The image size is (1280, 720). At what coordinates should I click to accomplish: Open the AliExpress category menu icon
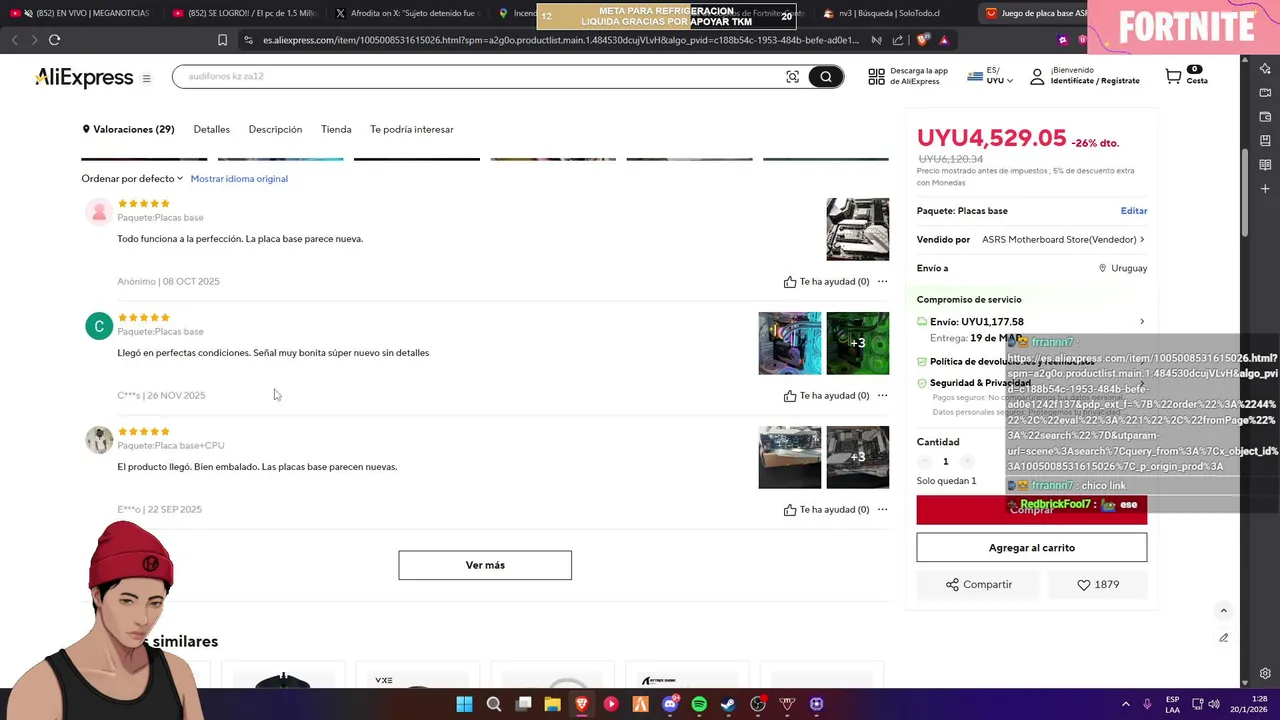[x=146, y=78]
